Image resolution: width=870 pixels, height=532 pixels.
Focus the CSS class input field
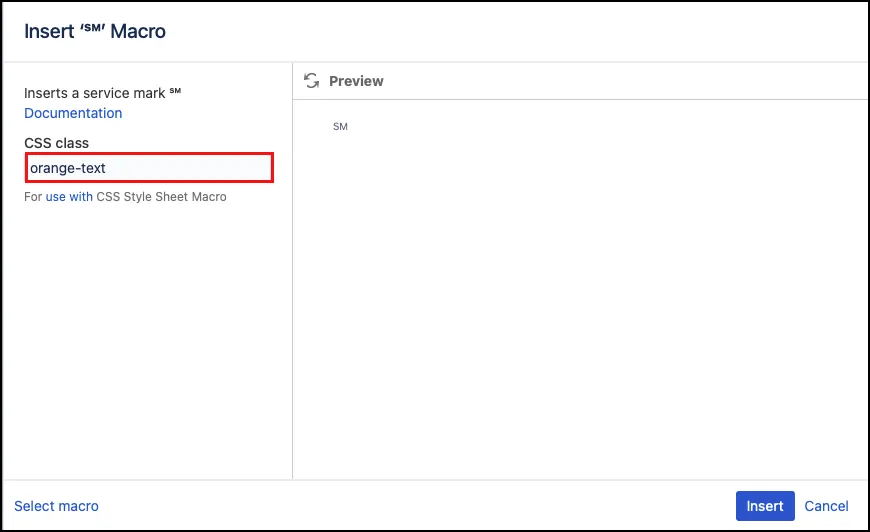(x=149, y=168)
